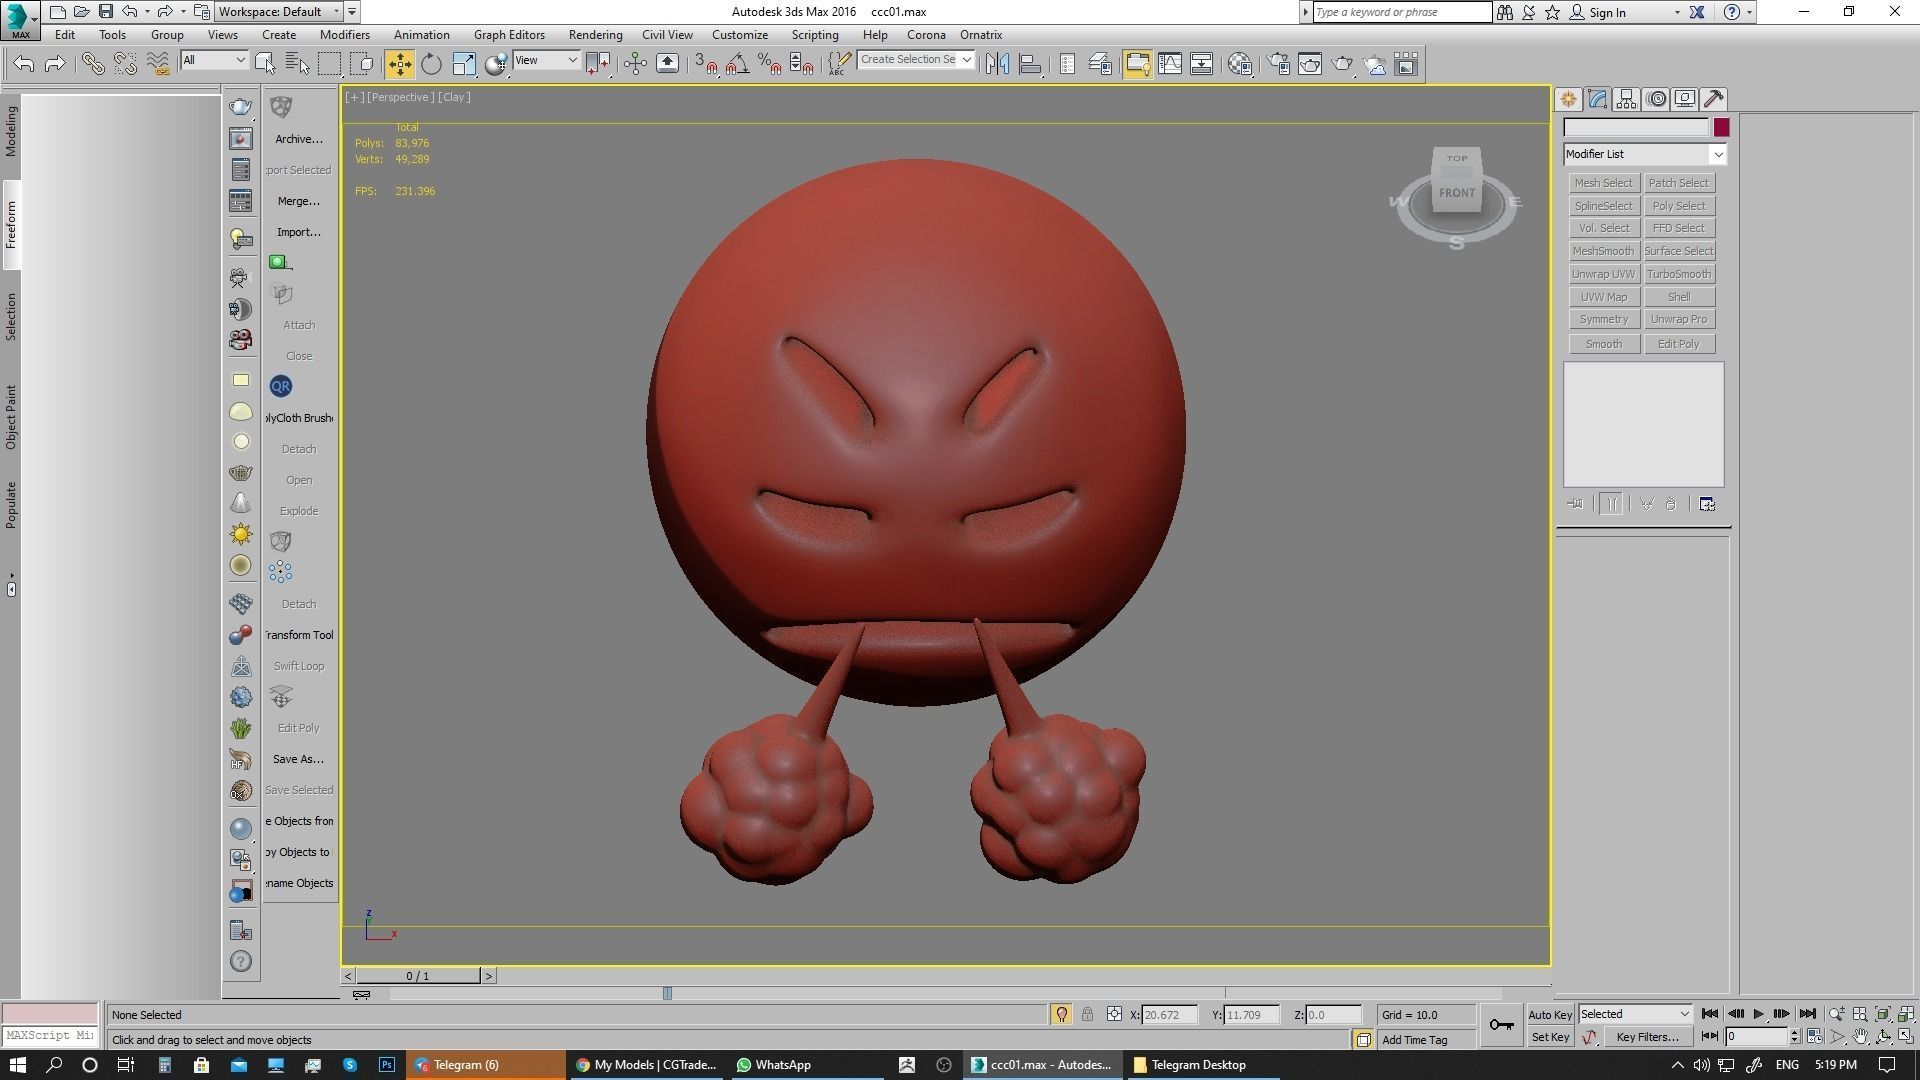Screen dimensions: 1920x1080
Task: Click the Select and Link chain icon
Action: point(92,64)
